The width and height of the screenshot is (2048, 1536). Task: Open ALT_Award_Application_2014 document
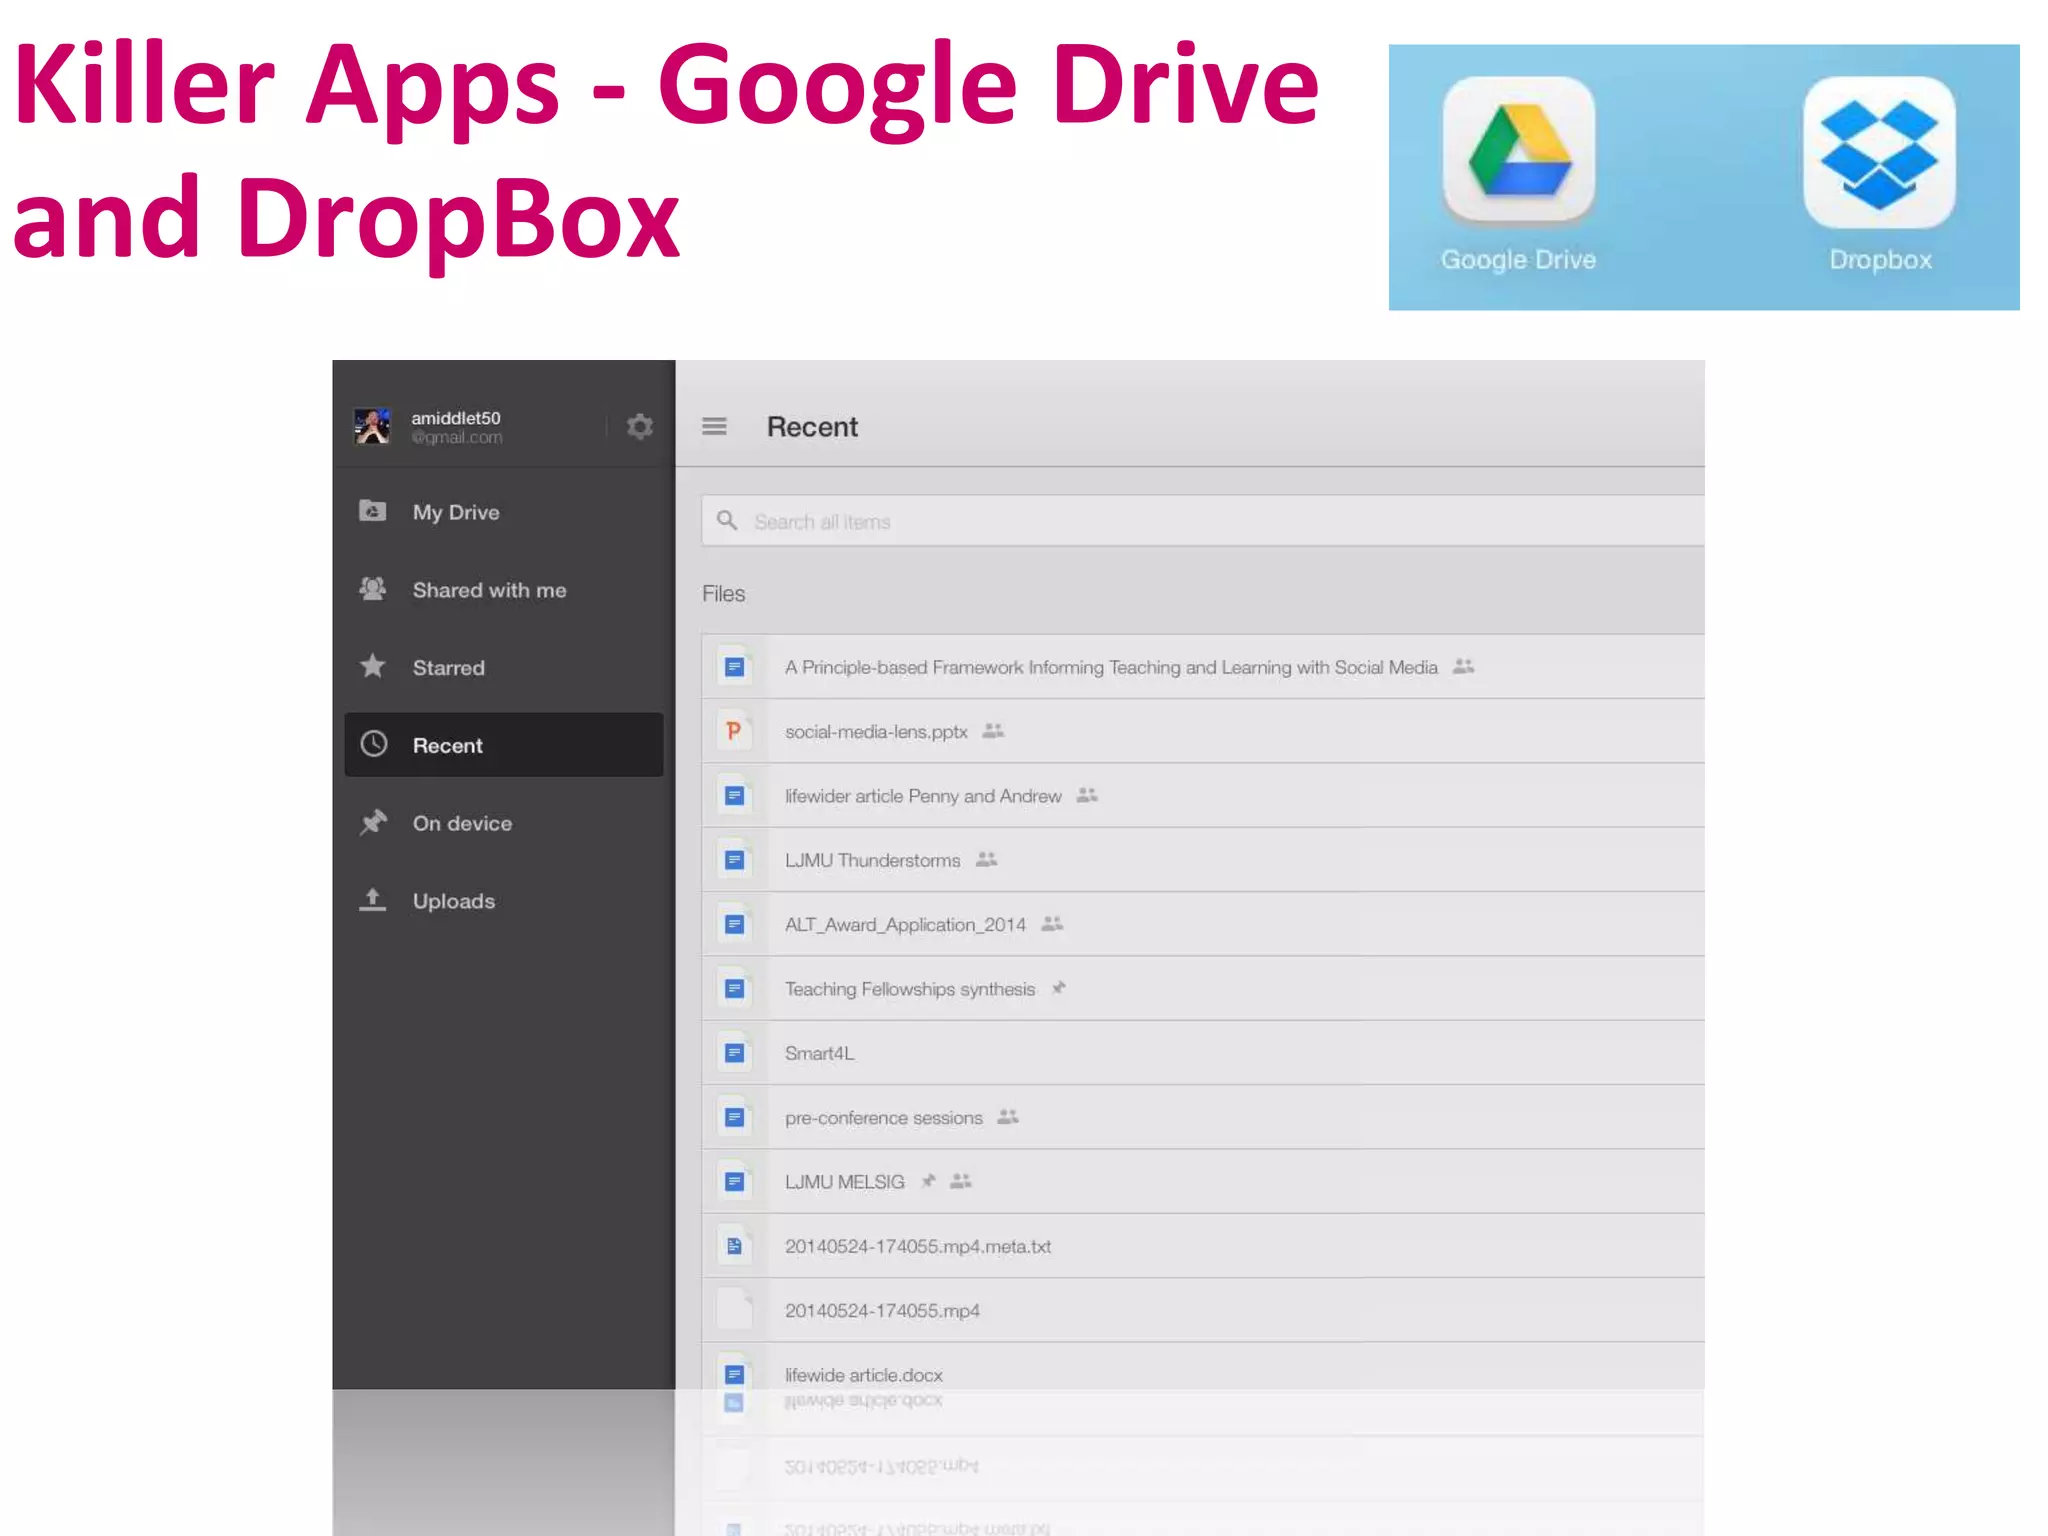tap(1203, 924)
